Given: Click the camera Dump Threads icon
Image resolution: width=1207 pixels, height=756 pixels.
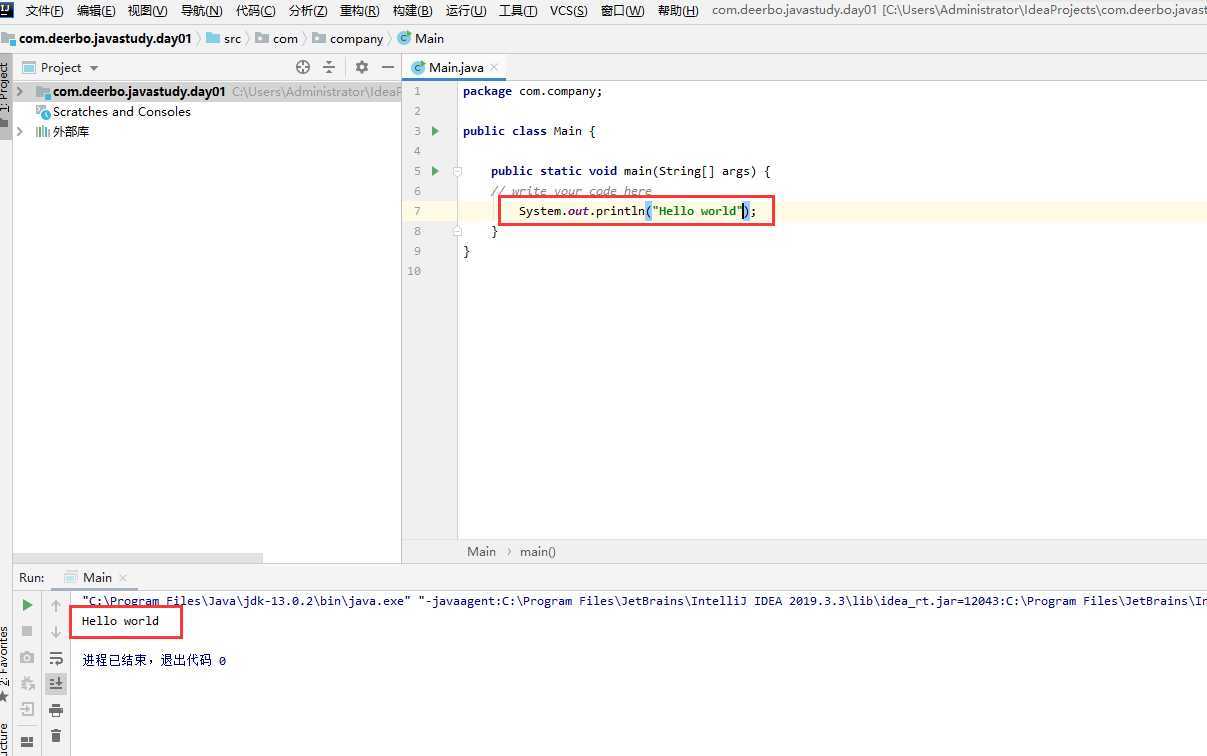Looking at the screenshot, I should click(27, 657).
